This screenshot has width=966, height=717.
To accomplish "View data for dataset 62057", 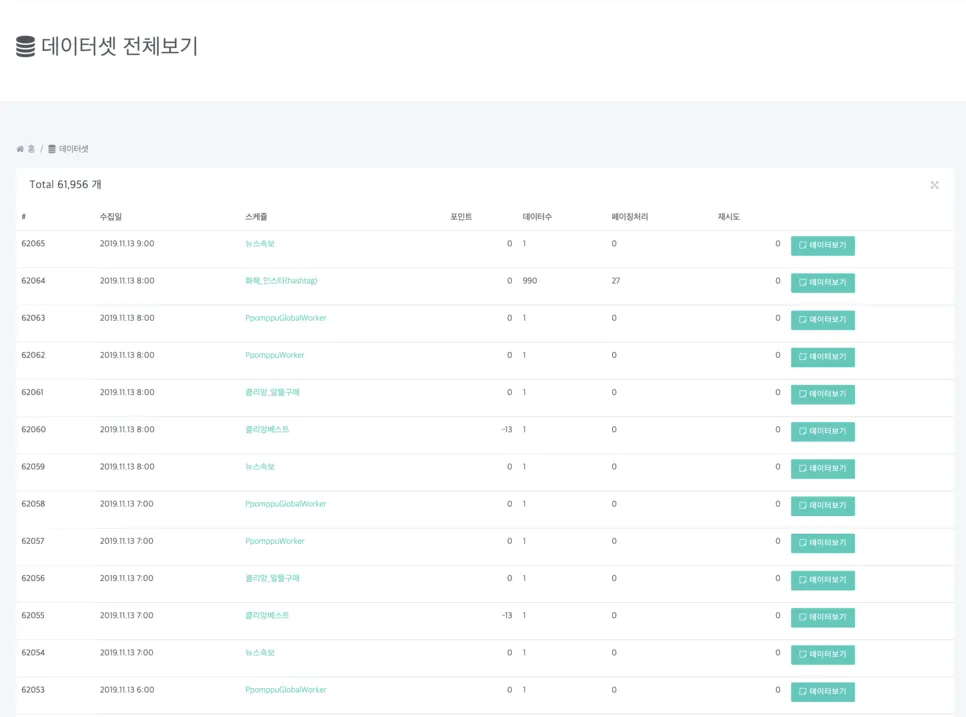I will point(822,542).
